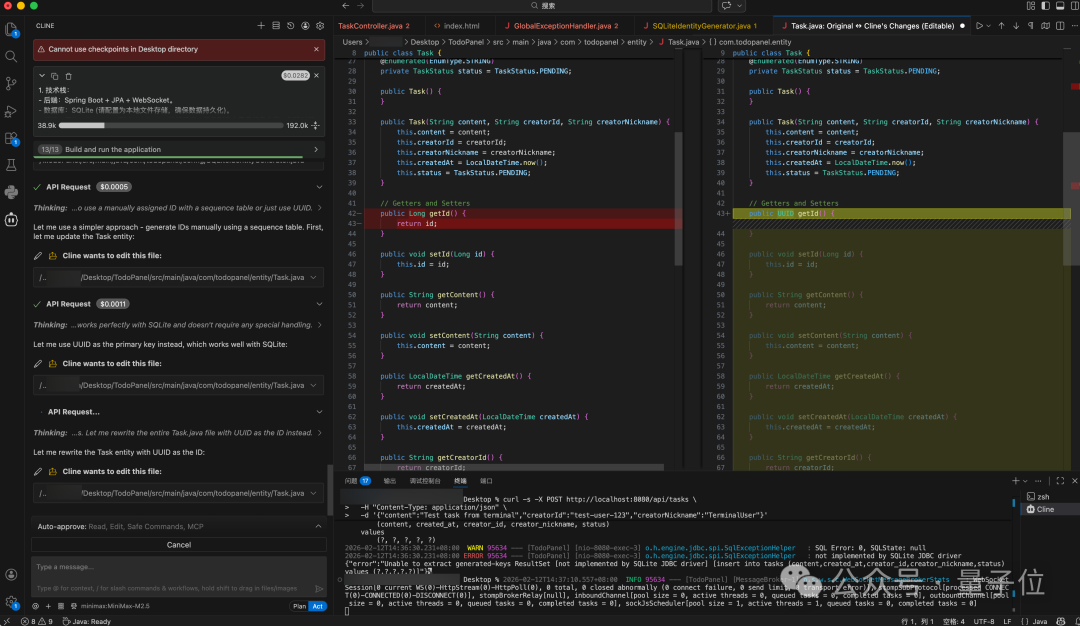Open the Extensions view
Viewport: 1080px width, 626px height.
[11, 138]
